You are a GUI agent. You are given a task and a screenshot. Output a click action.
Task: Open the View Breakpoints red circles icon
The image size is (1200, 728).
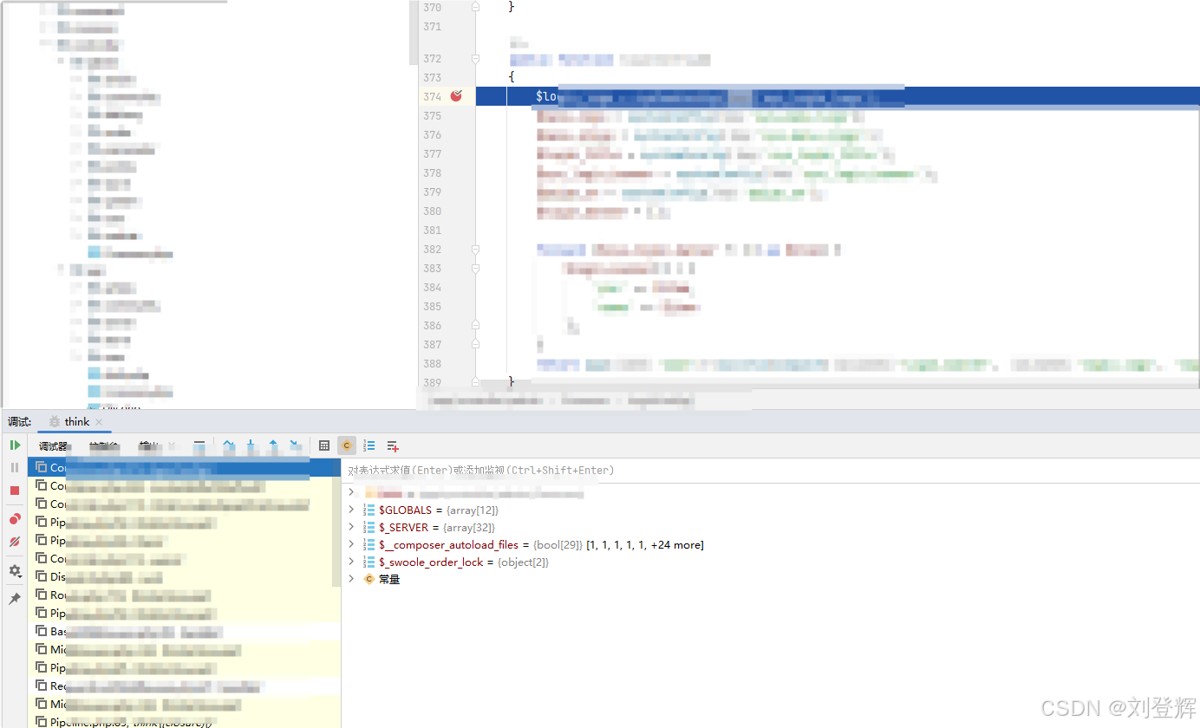click(15, 519)
